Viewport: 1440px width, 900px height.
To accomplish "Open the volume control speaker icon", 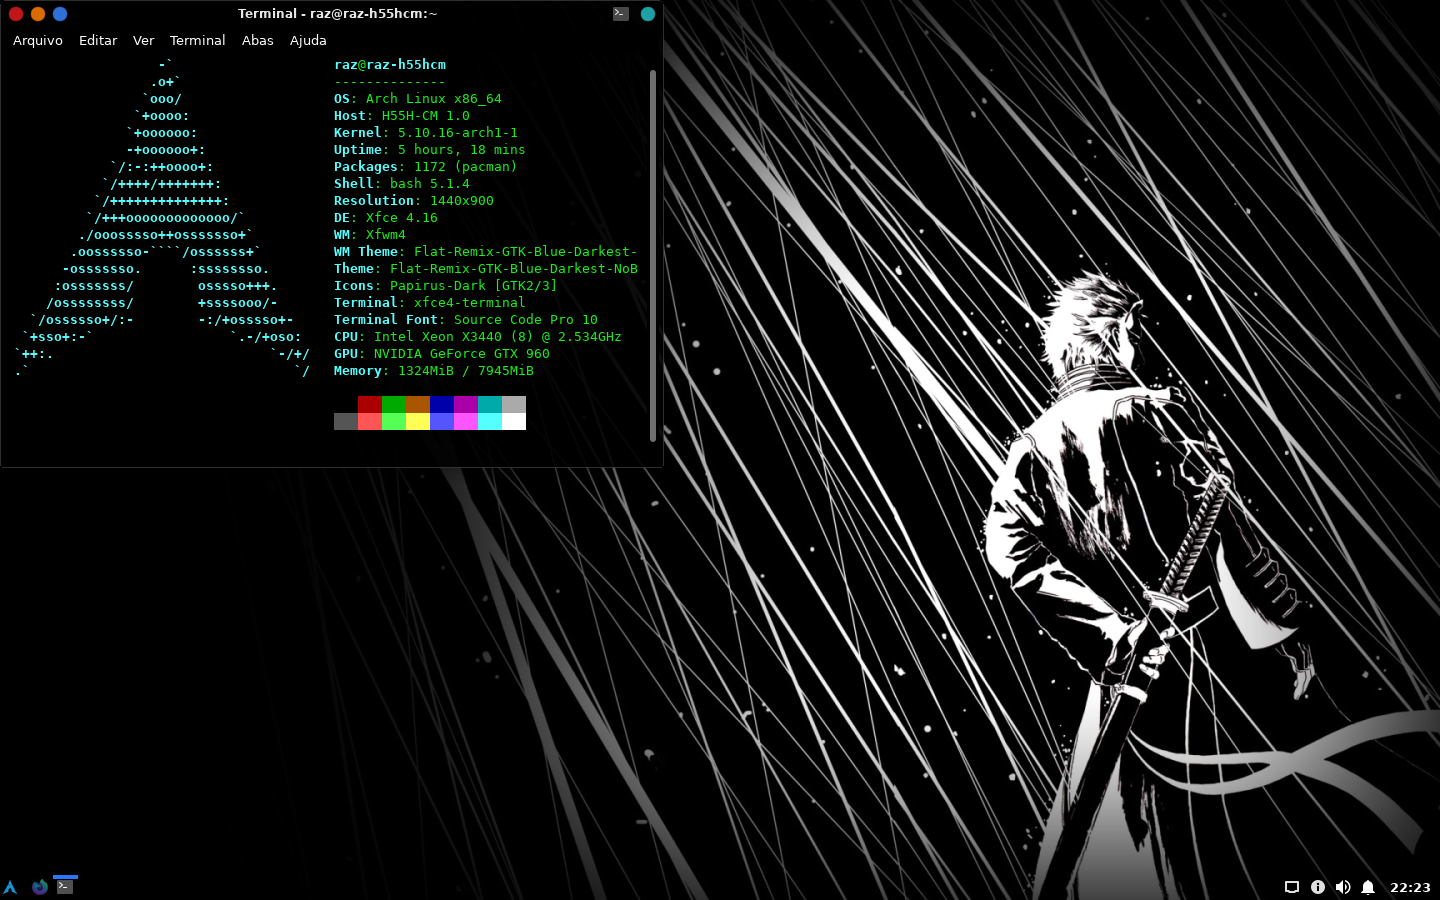I will click(x=1343, y=887).
